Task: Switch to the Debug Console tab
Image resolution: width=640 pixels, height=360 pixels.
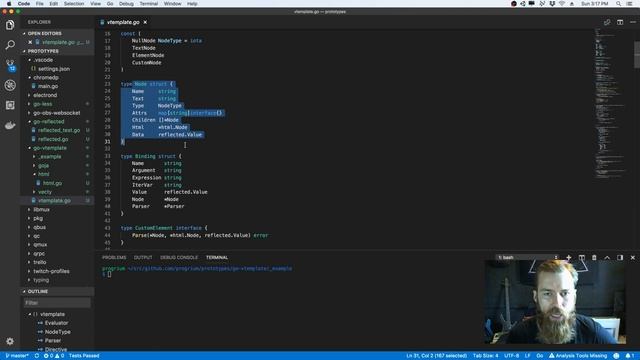Action: pyautogui.click(x=179, y=258)
